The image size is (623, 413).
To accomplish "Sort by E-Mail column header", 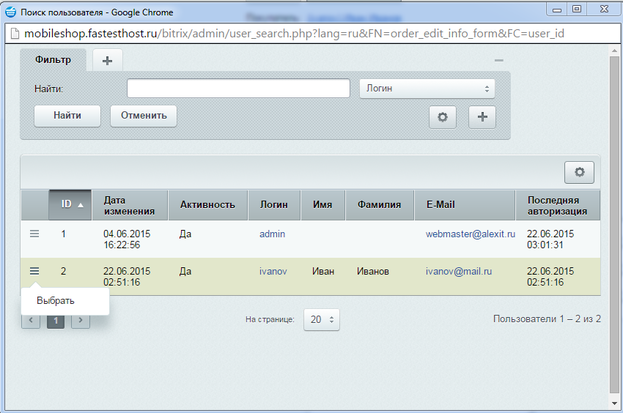I will click(x=464, y=205).
